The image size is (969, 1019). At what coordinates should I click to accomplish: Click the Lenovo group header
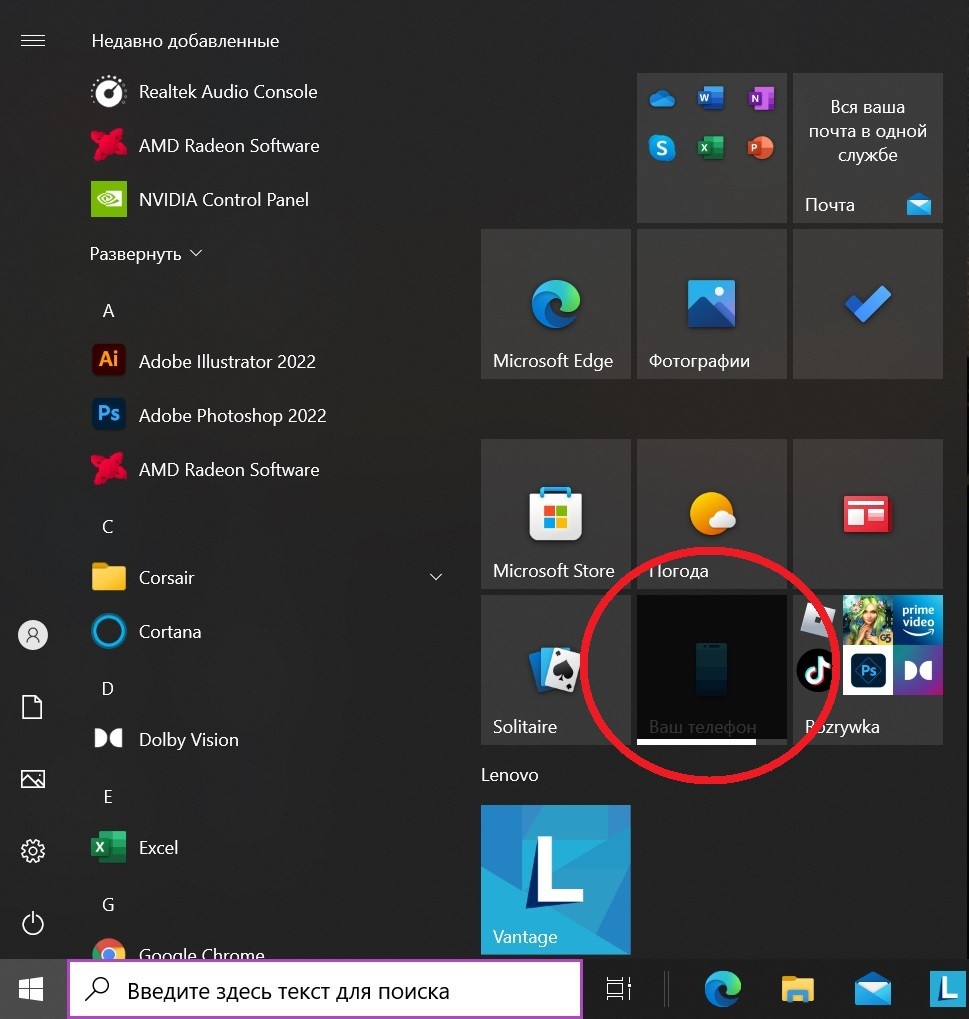(510, 775)
